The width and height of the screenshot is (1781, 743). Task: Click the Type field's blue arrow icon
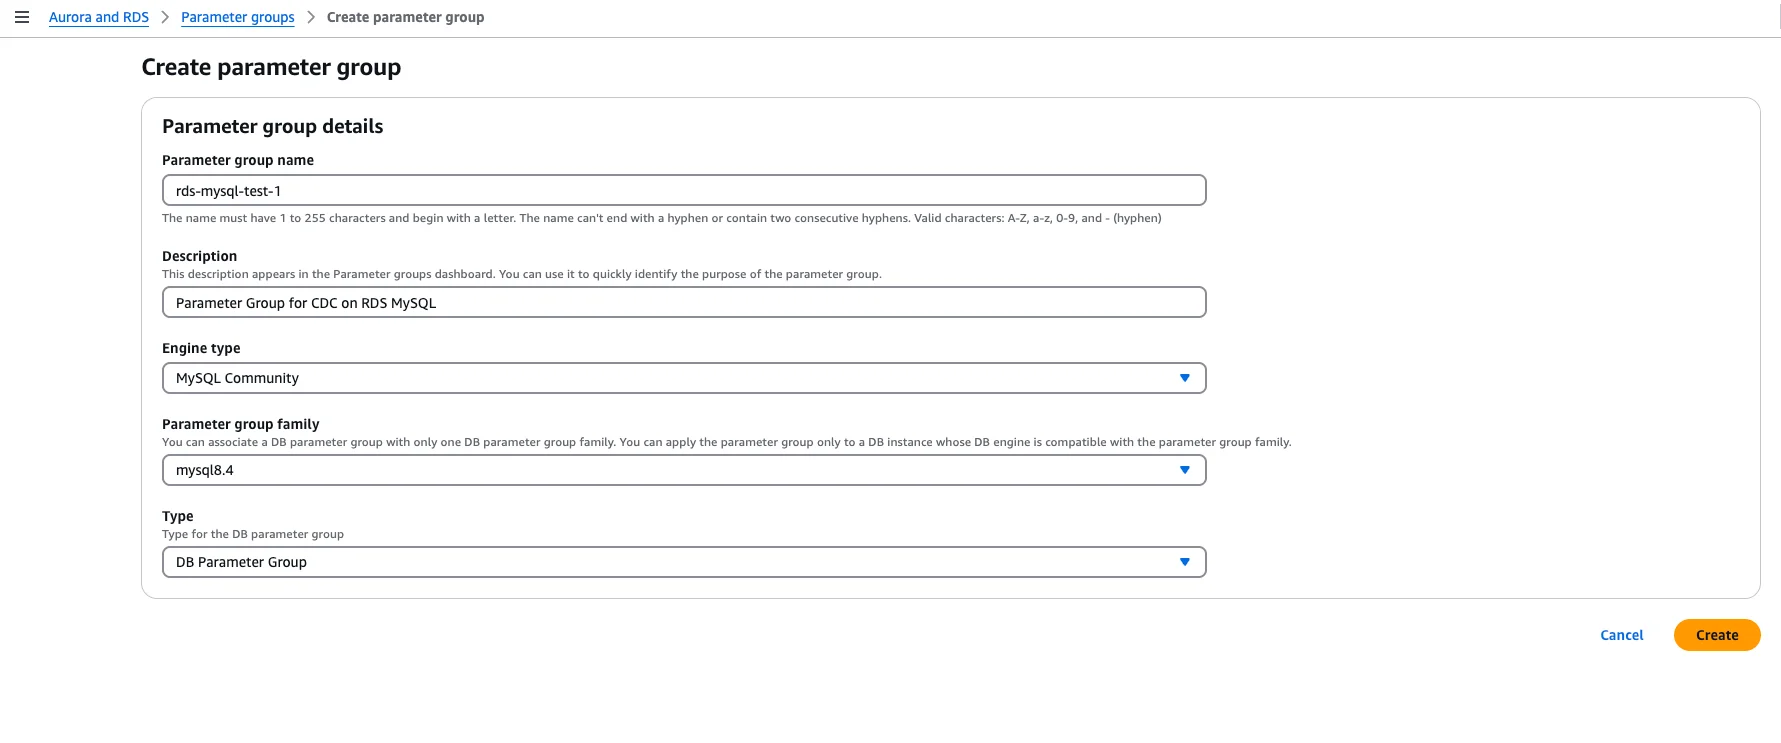tap(1184, 562)
